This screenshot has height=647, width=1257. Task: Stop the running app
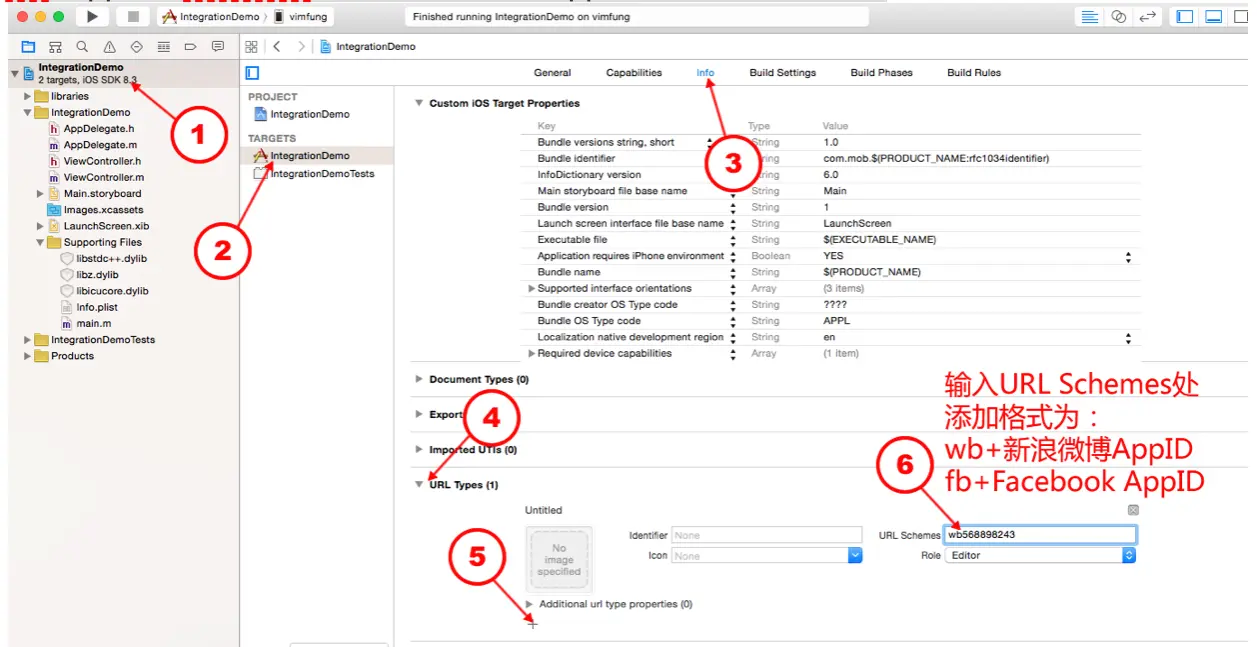tap(132, 17)
